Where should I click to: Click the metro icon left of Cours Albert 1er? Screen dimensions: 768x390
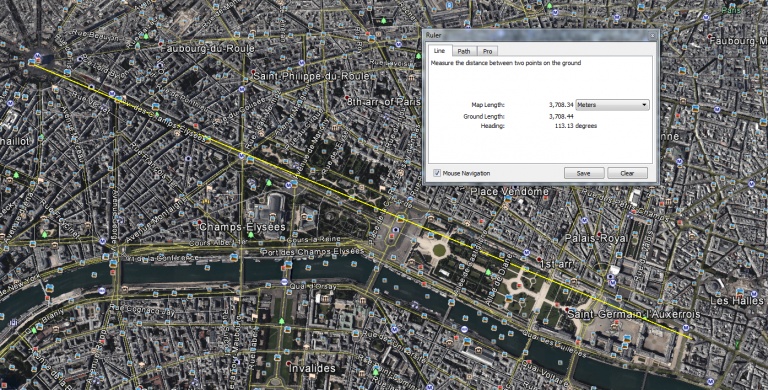(102, 241)
